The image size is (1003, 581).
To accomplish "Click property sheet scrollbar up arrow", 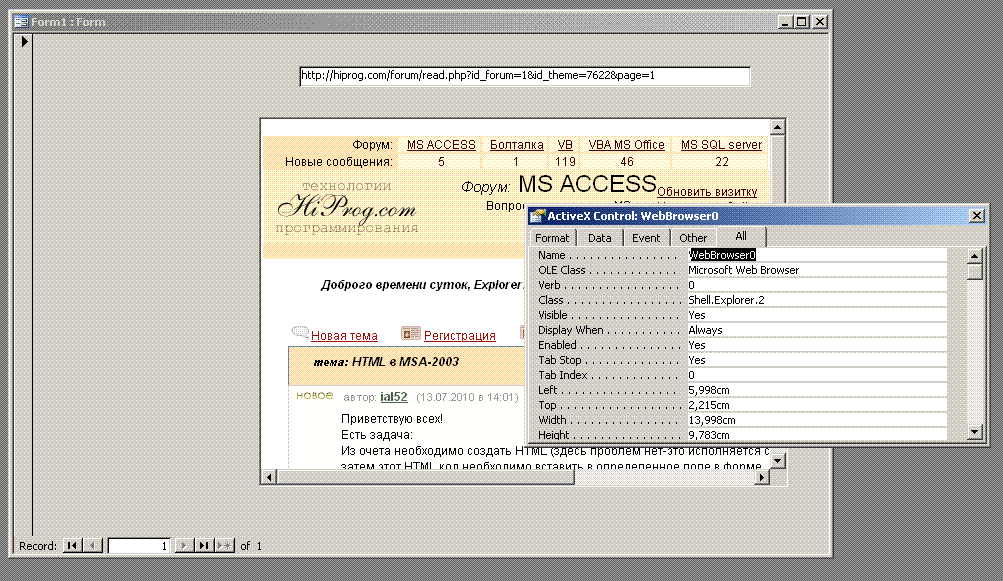I will tap(974, 256).
